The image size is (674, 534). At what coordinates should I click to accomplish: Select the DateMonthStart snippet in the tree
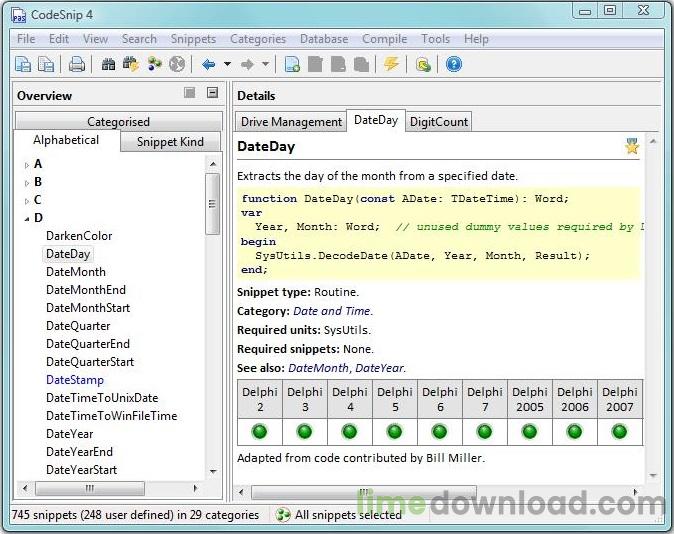88,308
